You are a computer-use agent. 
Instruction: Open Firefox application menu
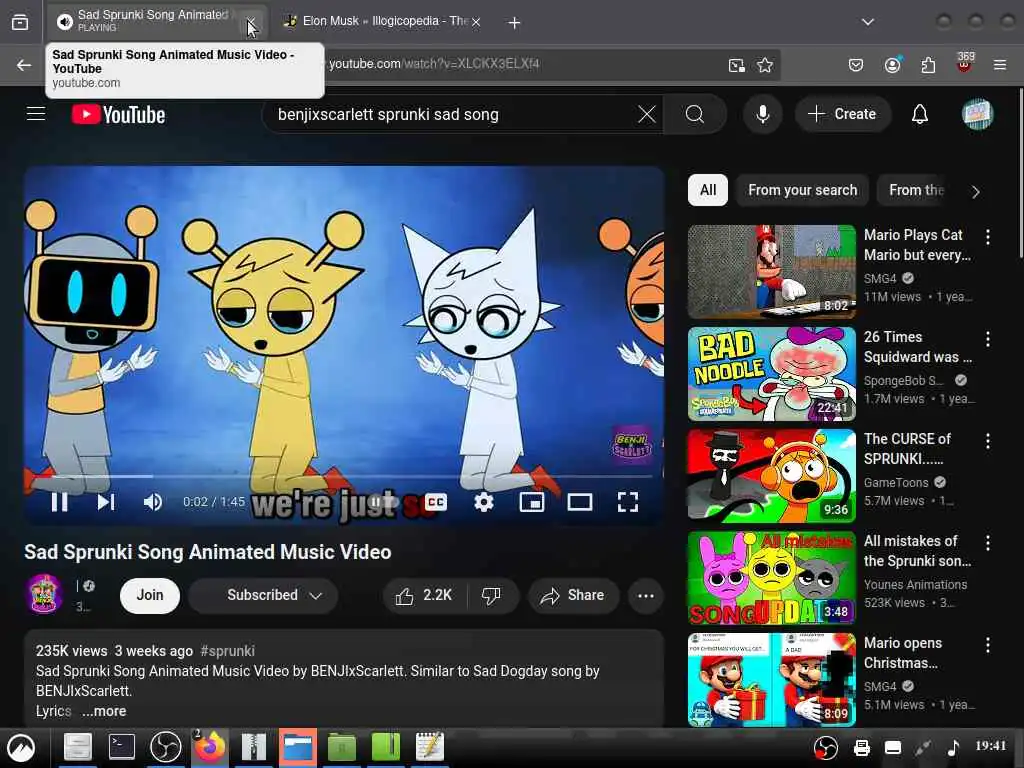coord(1000,65)
